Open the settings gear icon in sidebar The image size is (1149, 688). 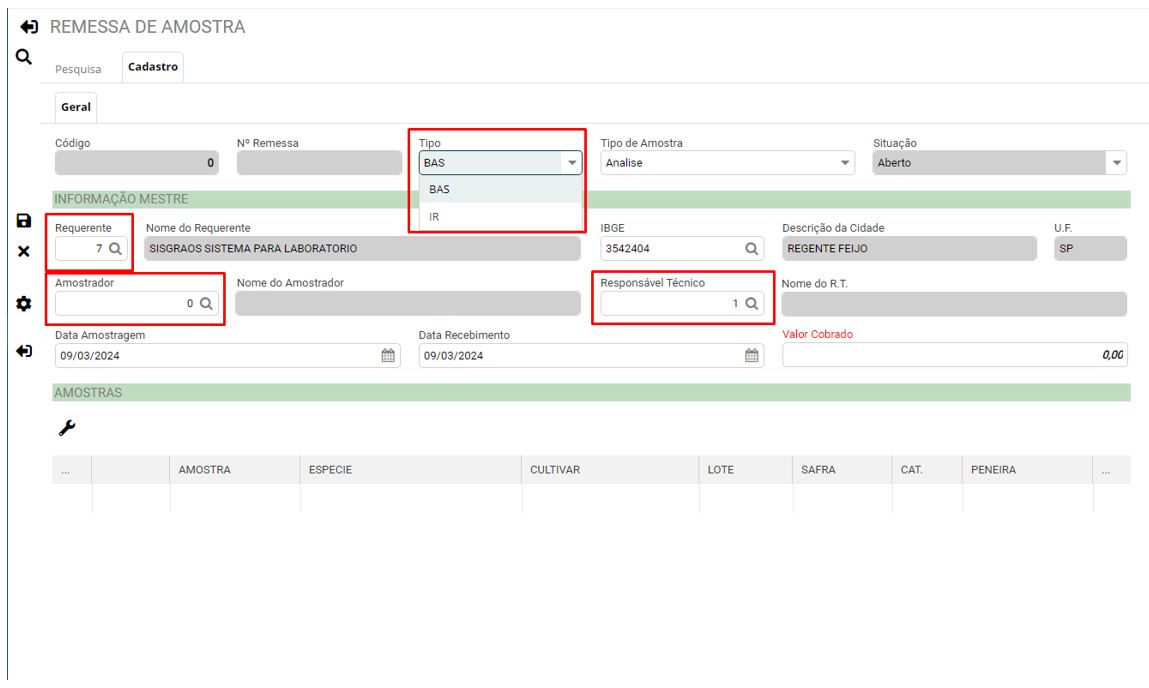[x=24, y=303]
